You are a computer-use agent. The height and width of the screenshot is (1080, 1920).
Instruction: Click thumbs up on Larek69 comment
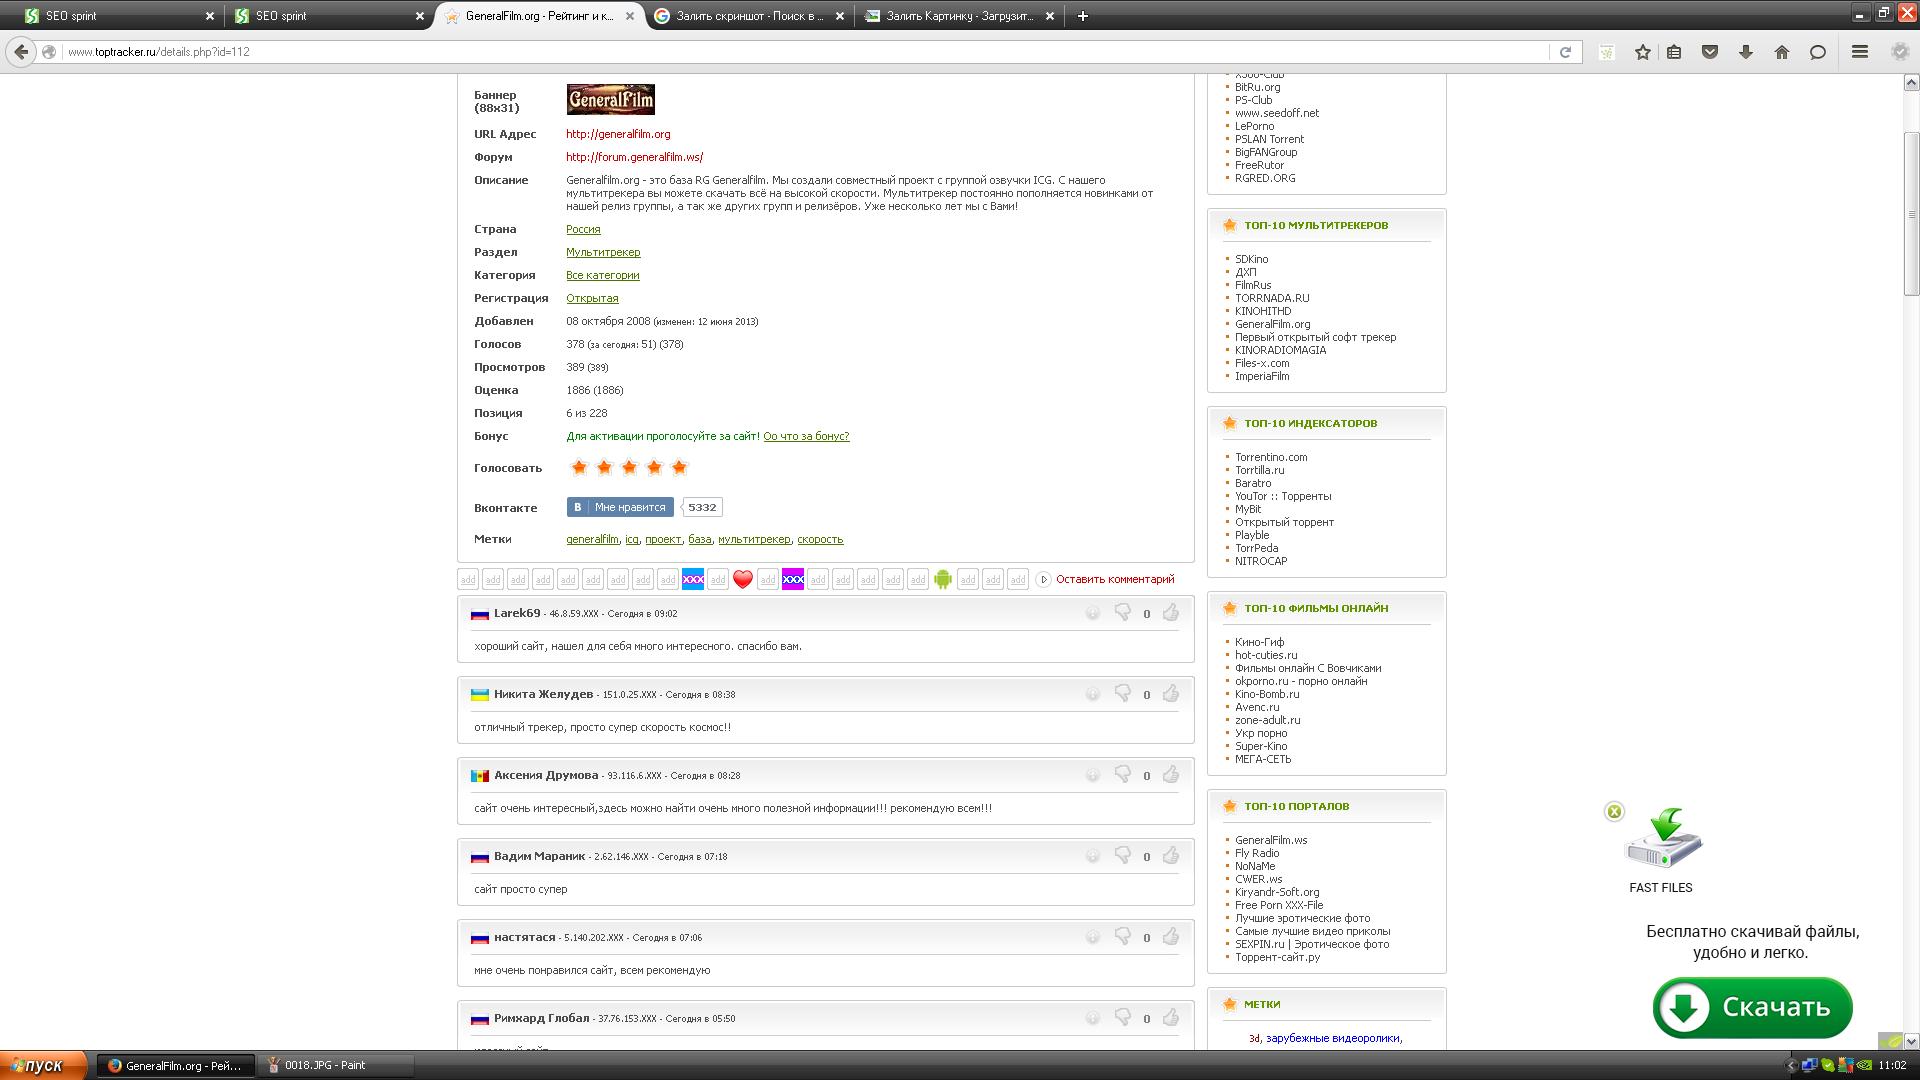(1171, 612)
